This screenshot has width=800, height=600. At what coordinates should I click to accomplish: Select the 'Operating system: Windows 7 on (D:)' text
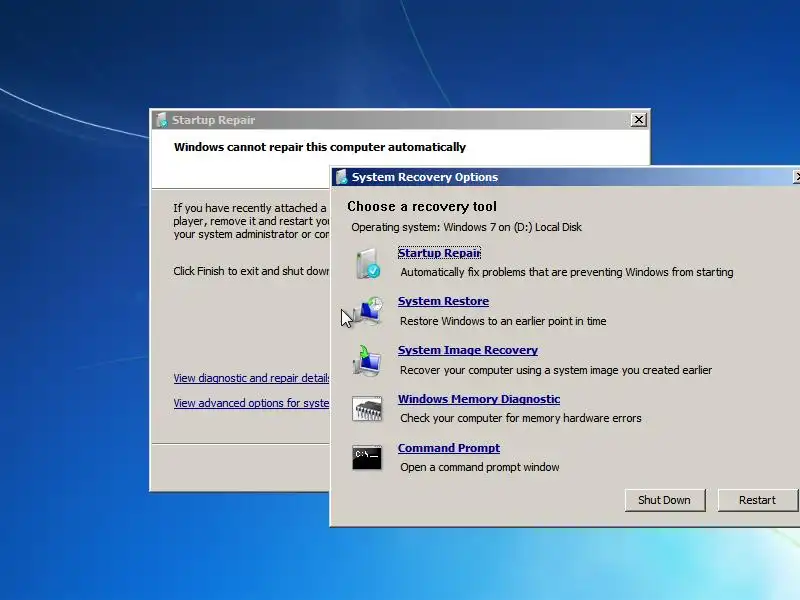click(466, 227)
